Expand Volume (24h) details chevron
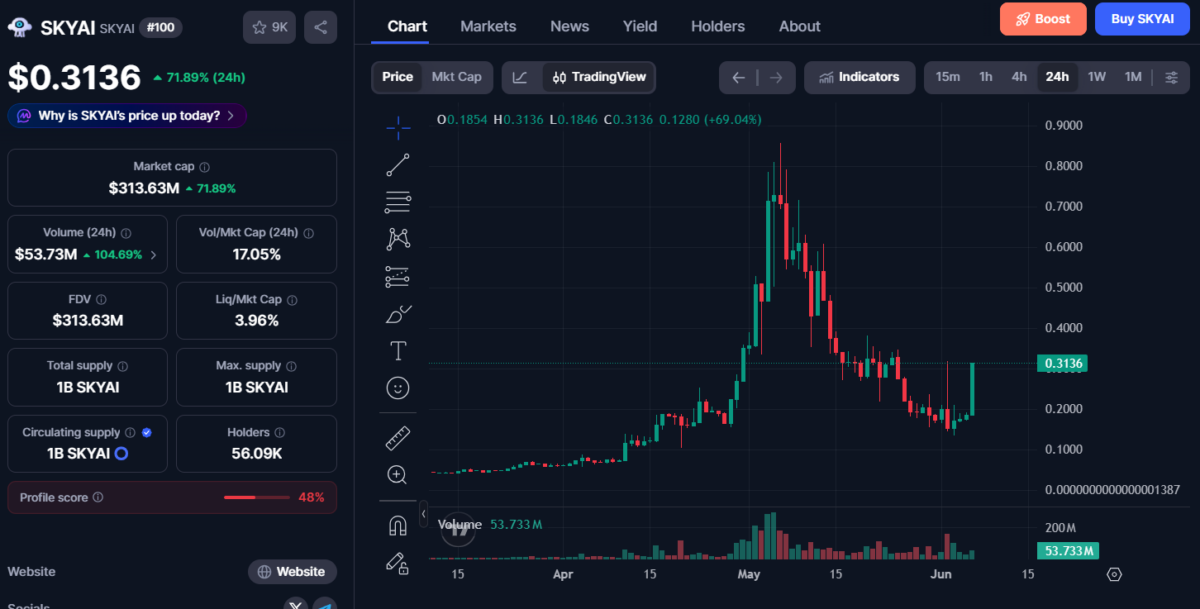This screenshot has width=1200, height=609. click(x=153, y=255)
